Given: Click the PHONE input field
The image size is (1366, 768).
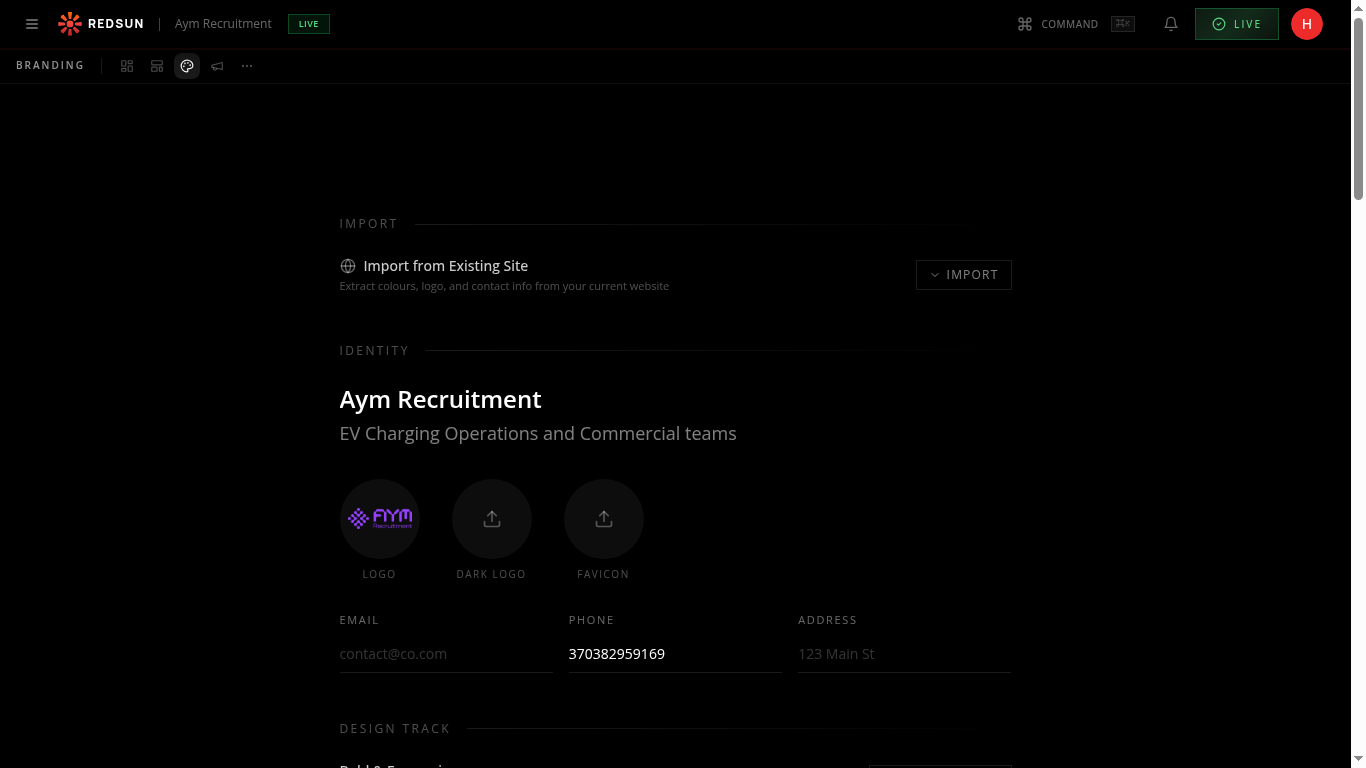Looking at the screenshot, I should coord(675,653).
